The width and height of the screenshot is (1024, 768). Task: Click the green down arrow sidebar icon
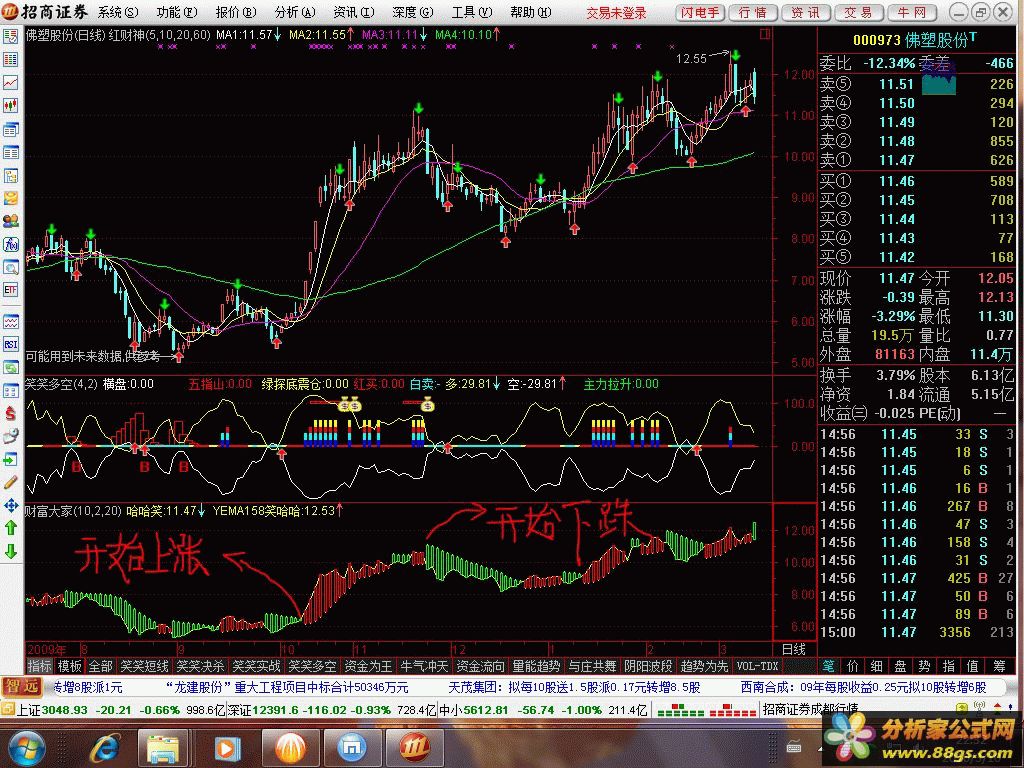click(10, 552)
